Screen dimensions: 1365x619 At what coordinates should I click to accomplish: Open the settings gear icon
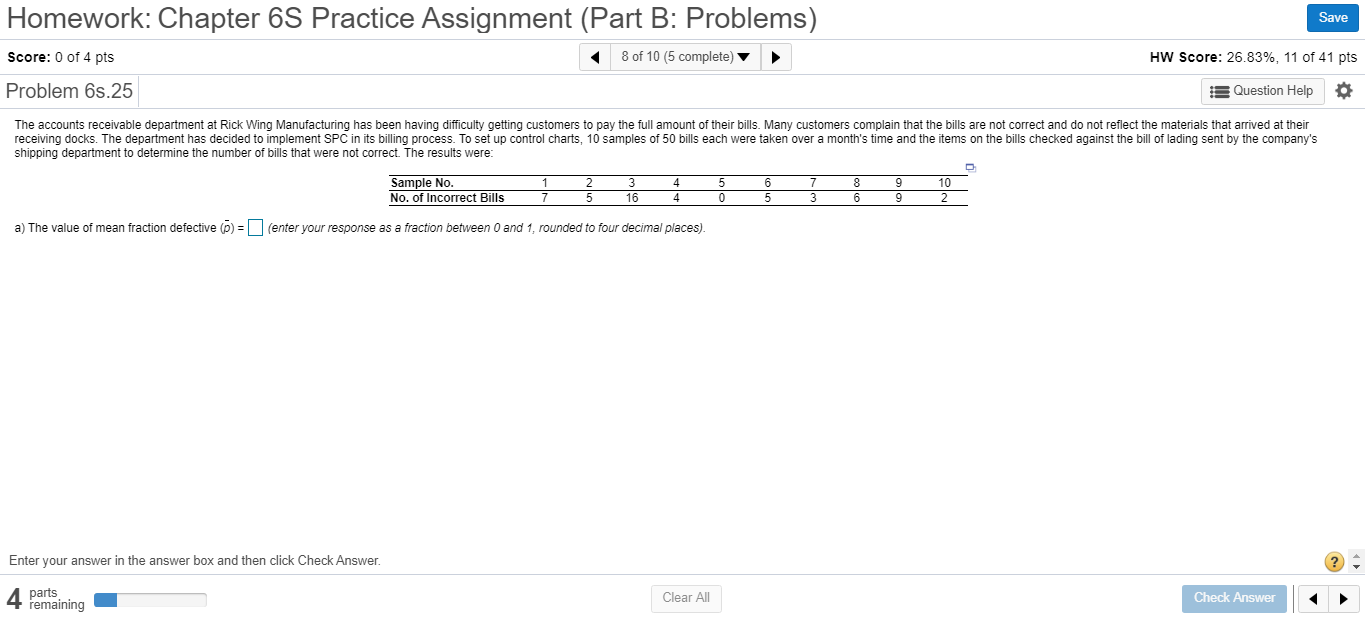1344,90
